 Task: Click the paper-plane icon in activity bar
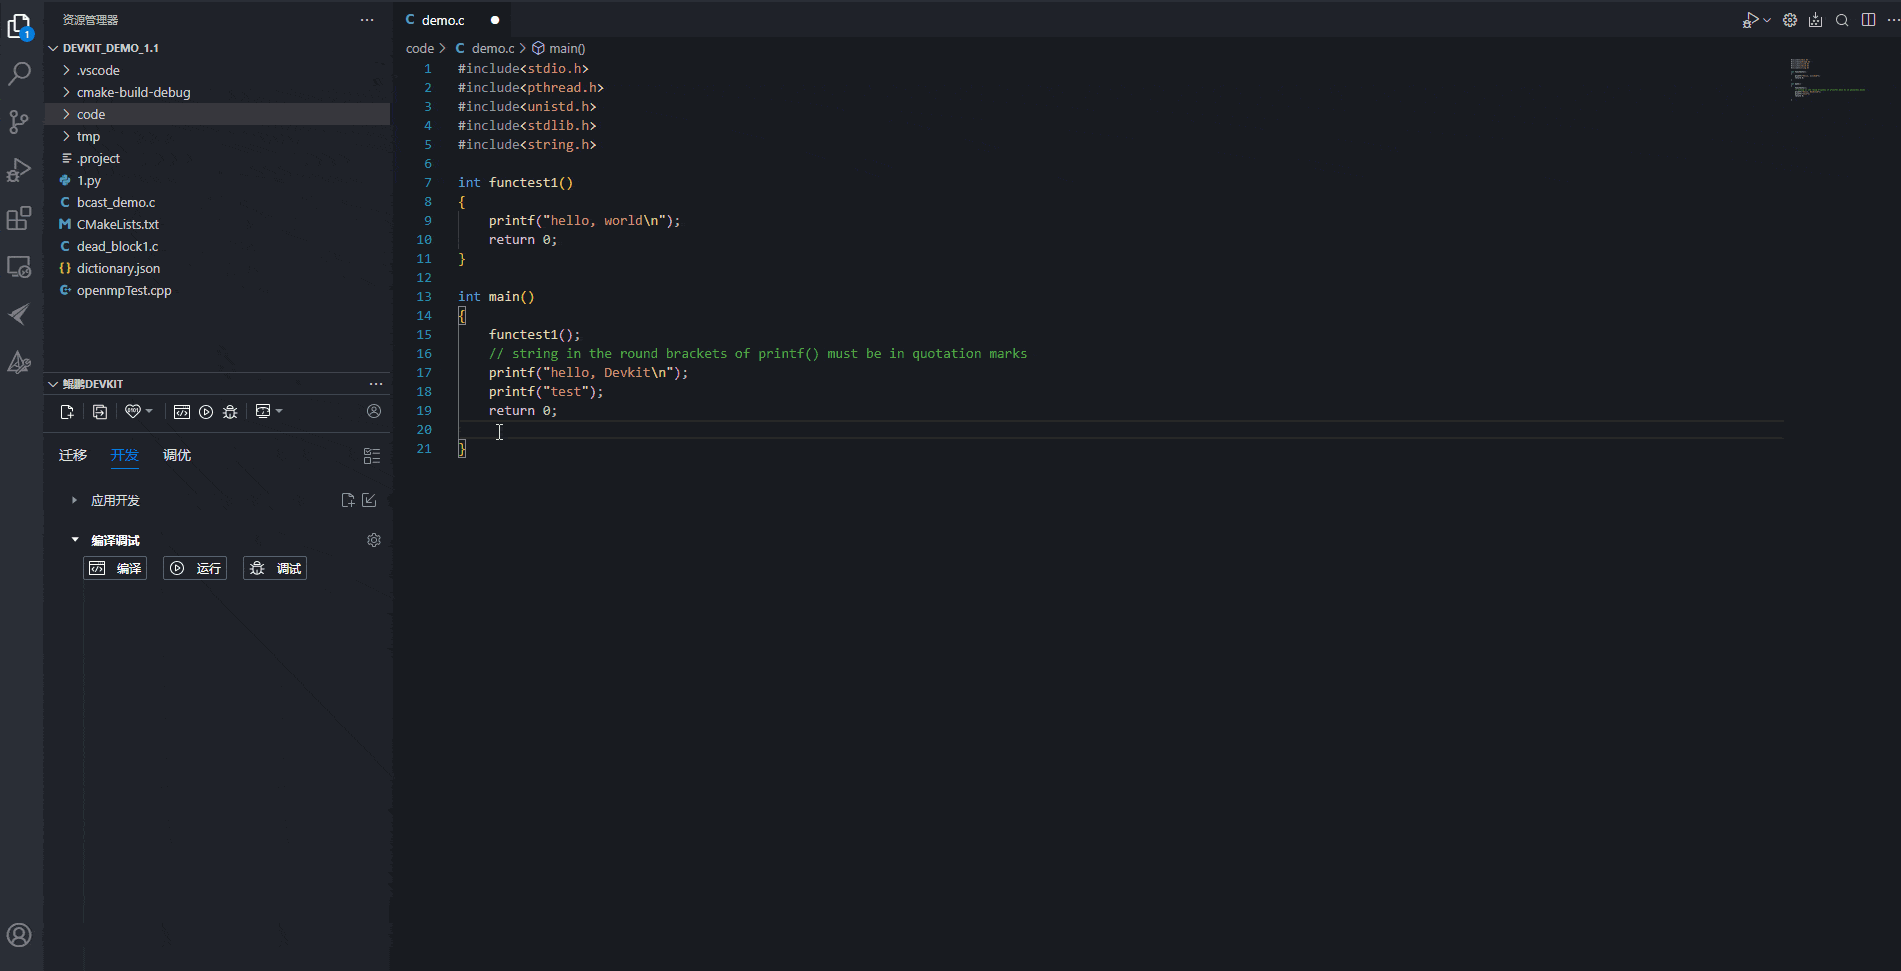tap(19, 314)
